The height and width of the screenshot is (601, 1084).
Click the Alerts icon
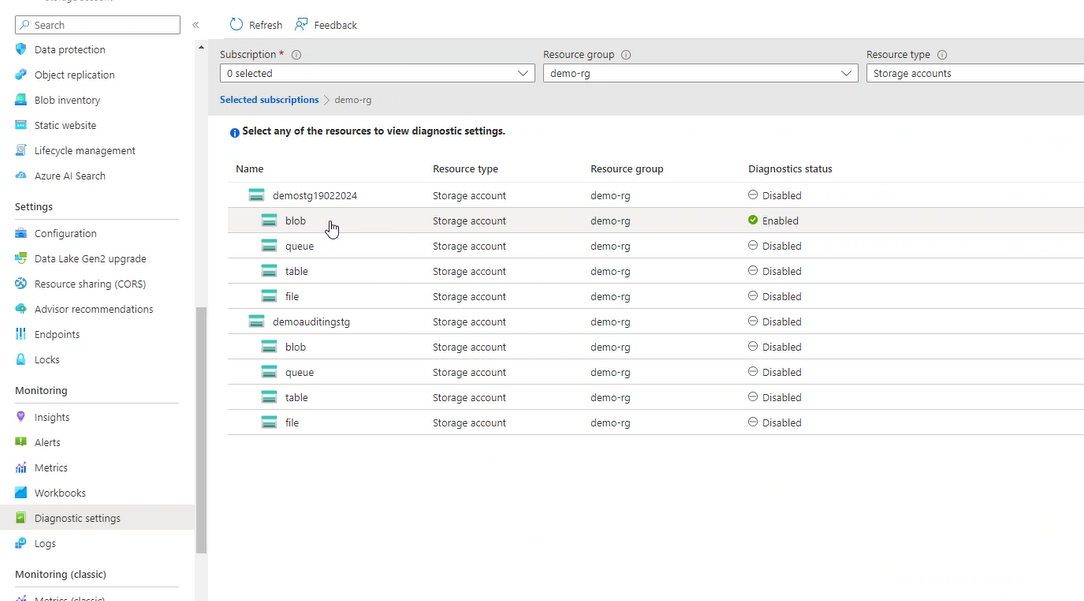pyautogui.click(x=21, y=443)
